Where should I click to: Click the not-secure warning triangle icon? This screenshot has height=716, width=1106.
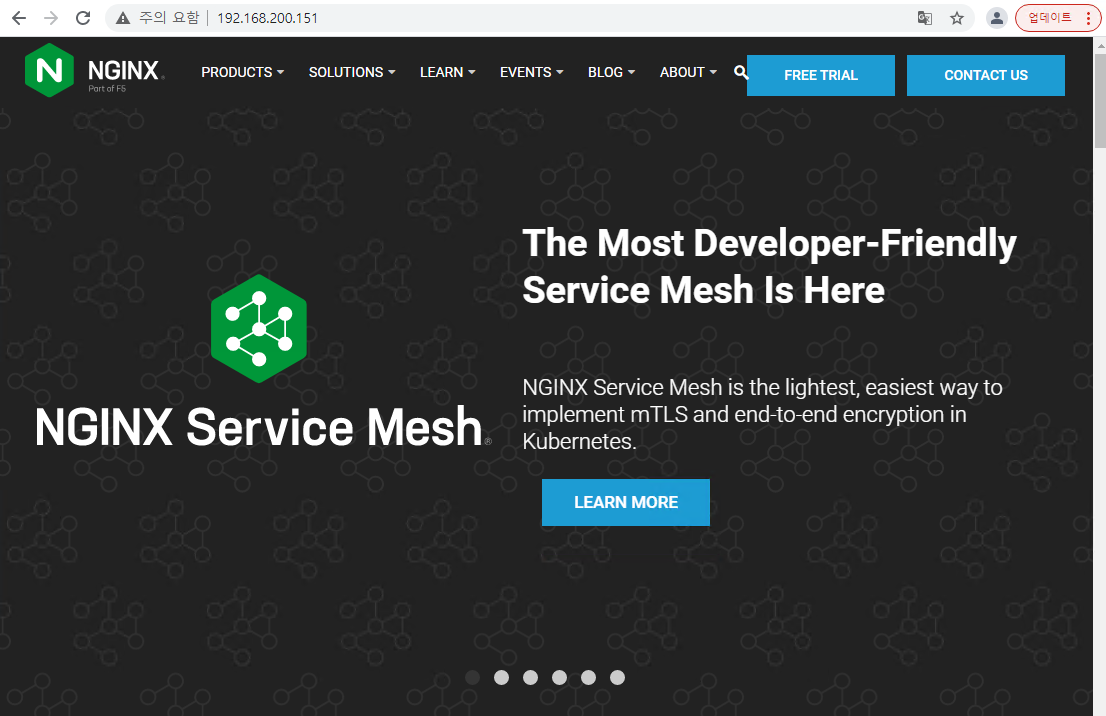[x=123, y=18]
